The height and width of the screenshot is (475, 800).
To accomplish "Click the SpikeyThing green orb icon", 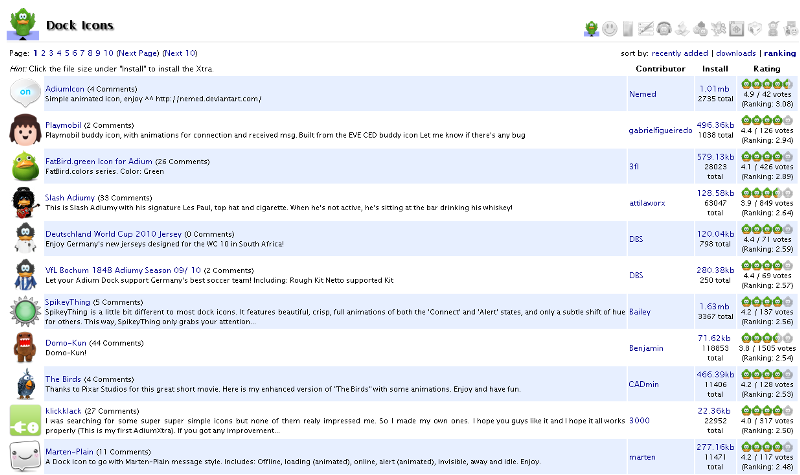I will pyautogui.click(x=25, y=311).
